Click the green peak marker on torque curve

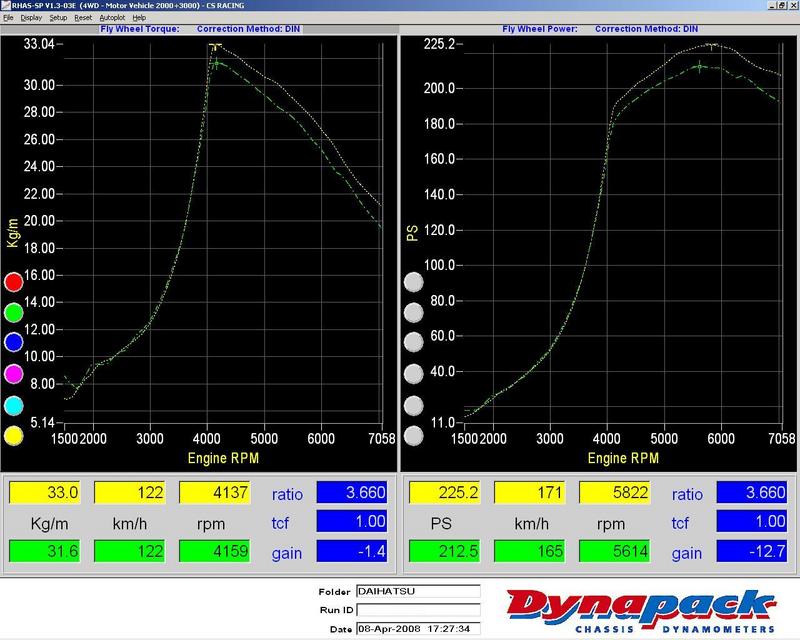(217, 64)
